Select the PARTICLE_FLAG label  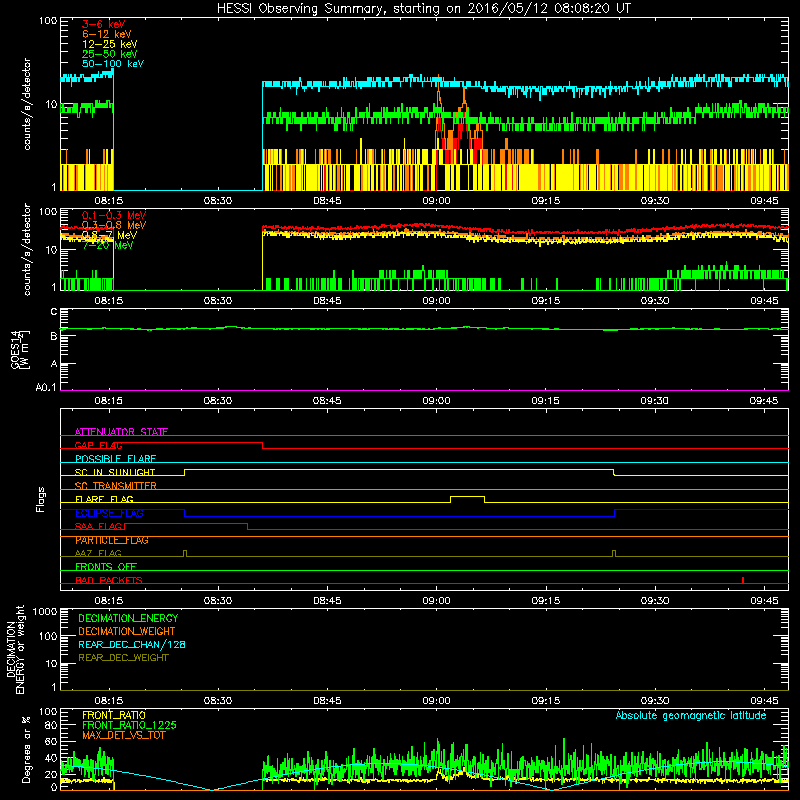coord(112,540)
